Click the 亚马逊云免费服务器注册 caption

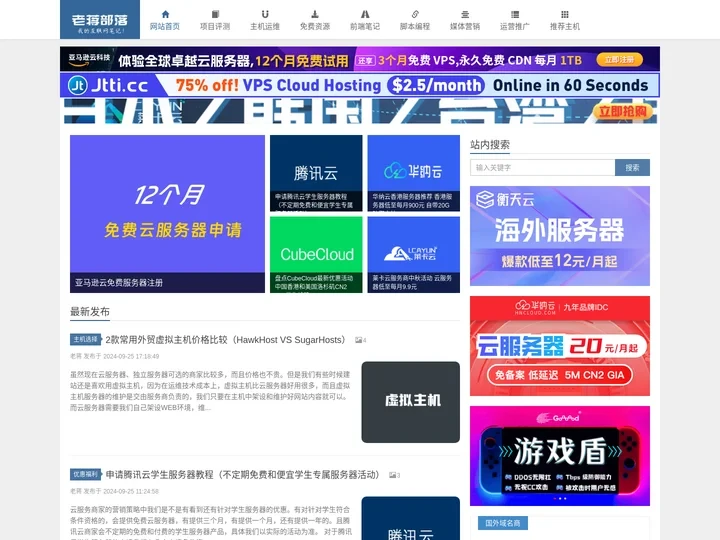coord(119,282)
